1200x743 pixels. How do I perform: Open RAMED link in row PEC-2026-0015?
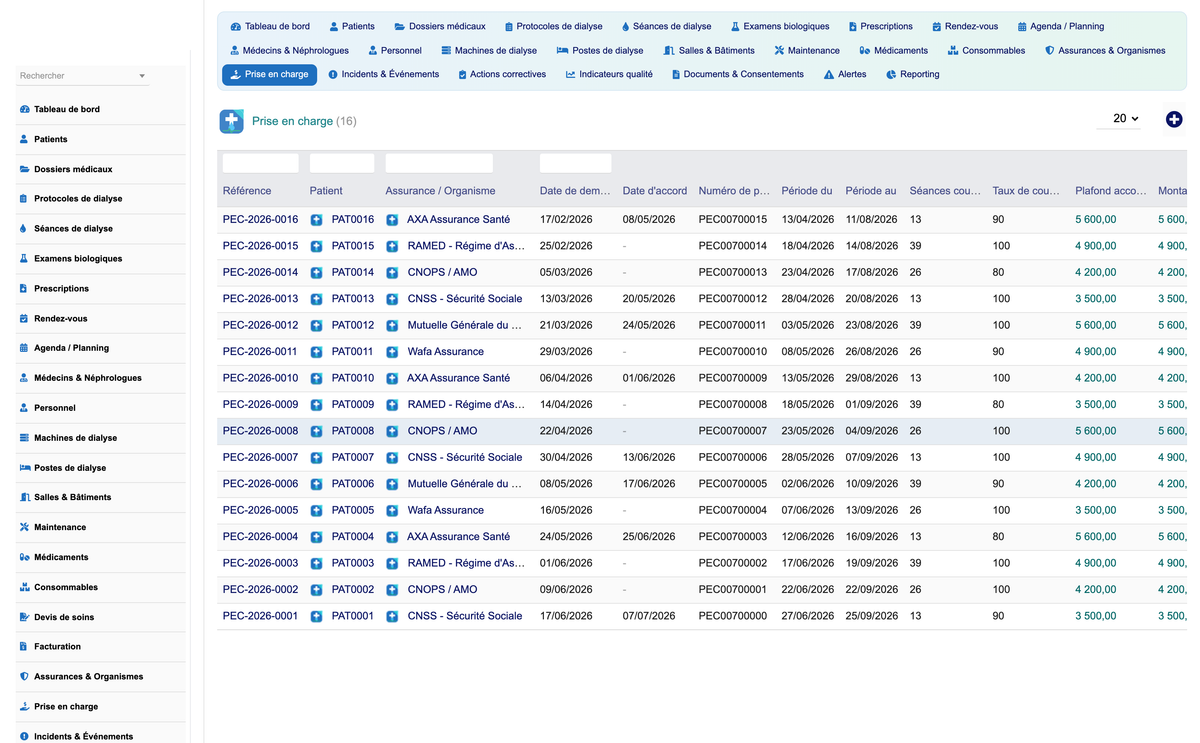tap(466, 246)
